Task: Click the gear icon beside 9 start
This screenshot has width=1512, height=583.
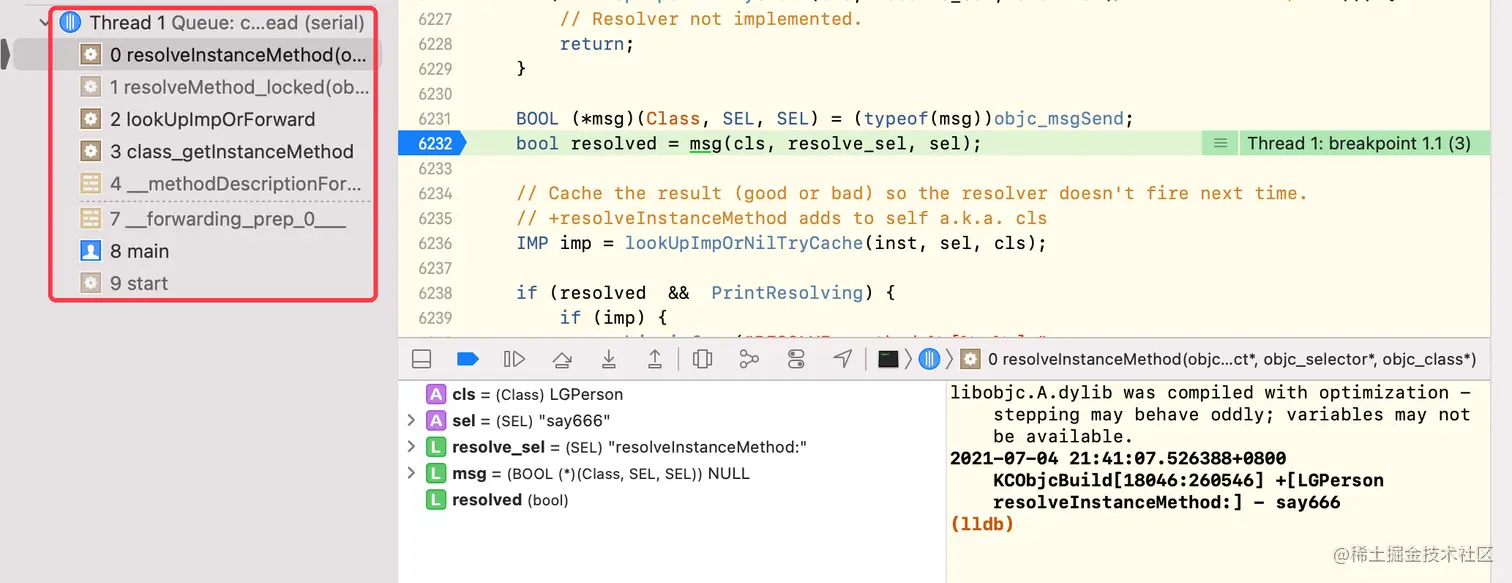Action: (x=90, y=283)
